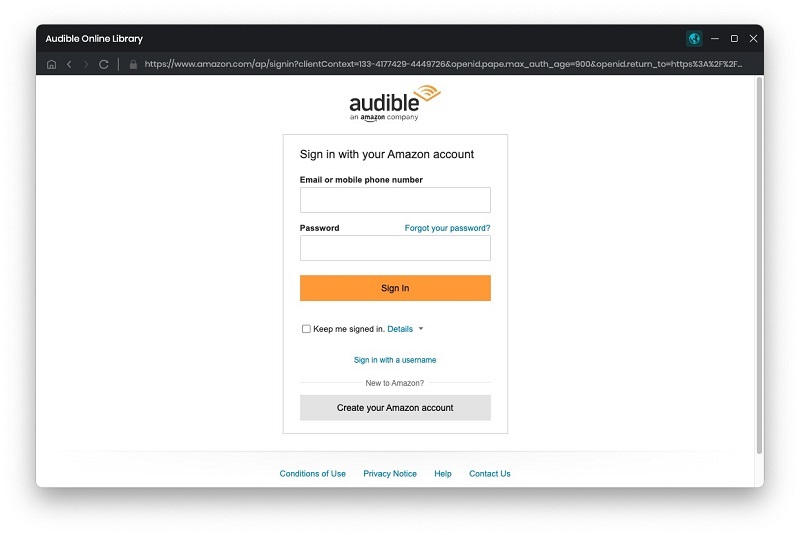Focus the Email or mobile phone number field

tap(395, 200)
